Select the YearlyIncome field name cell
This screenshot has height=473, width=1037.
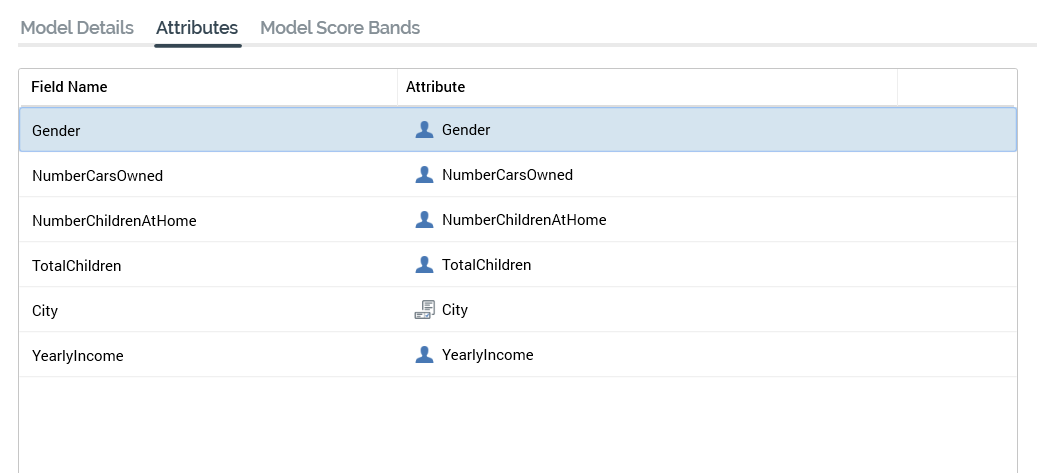coord(78,356)
